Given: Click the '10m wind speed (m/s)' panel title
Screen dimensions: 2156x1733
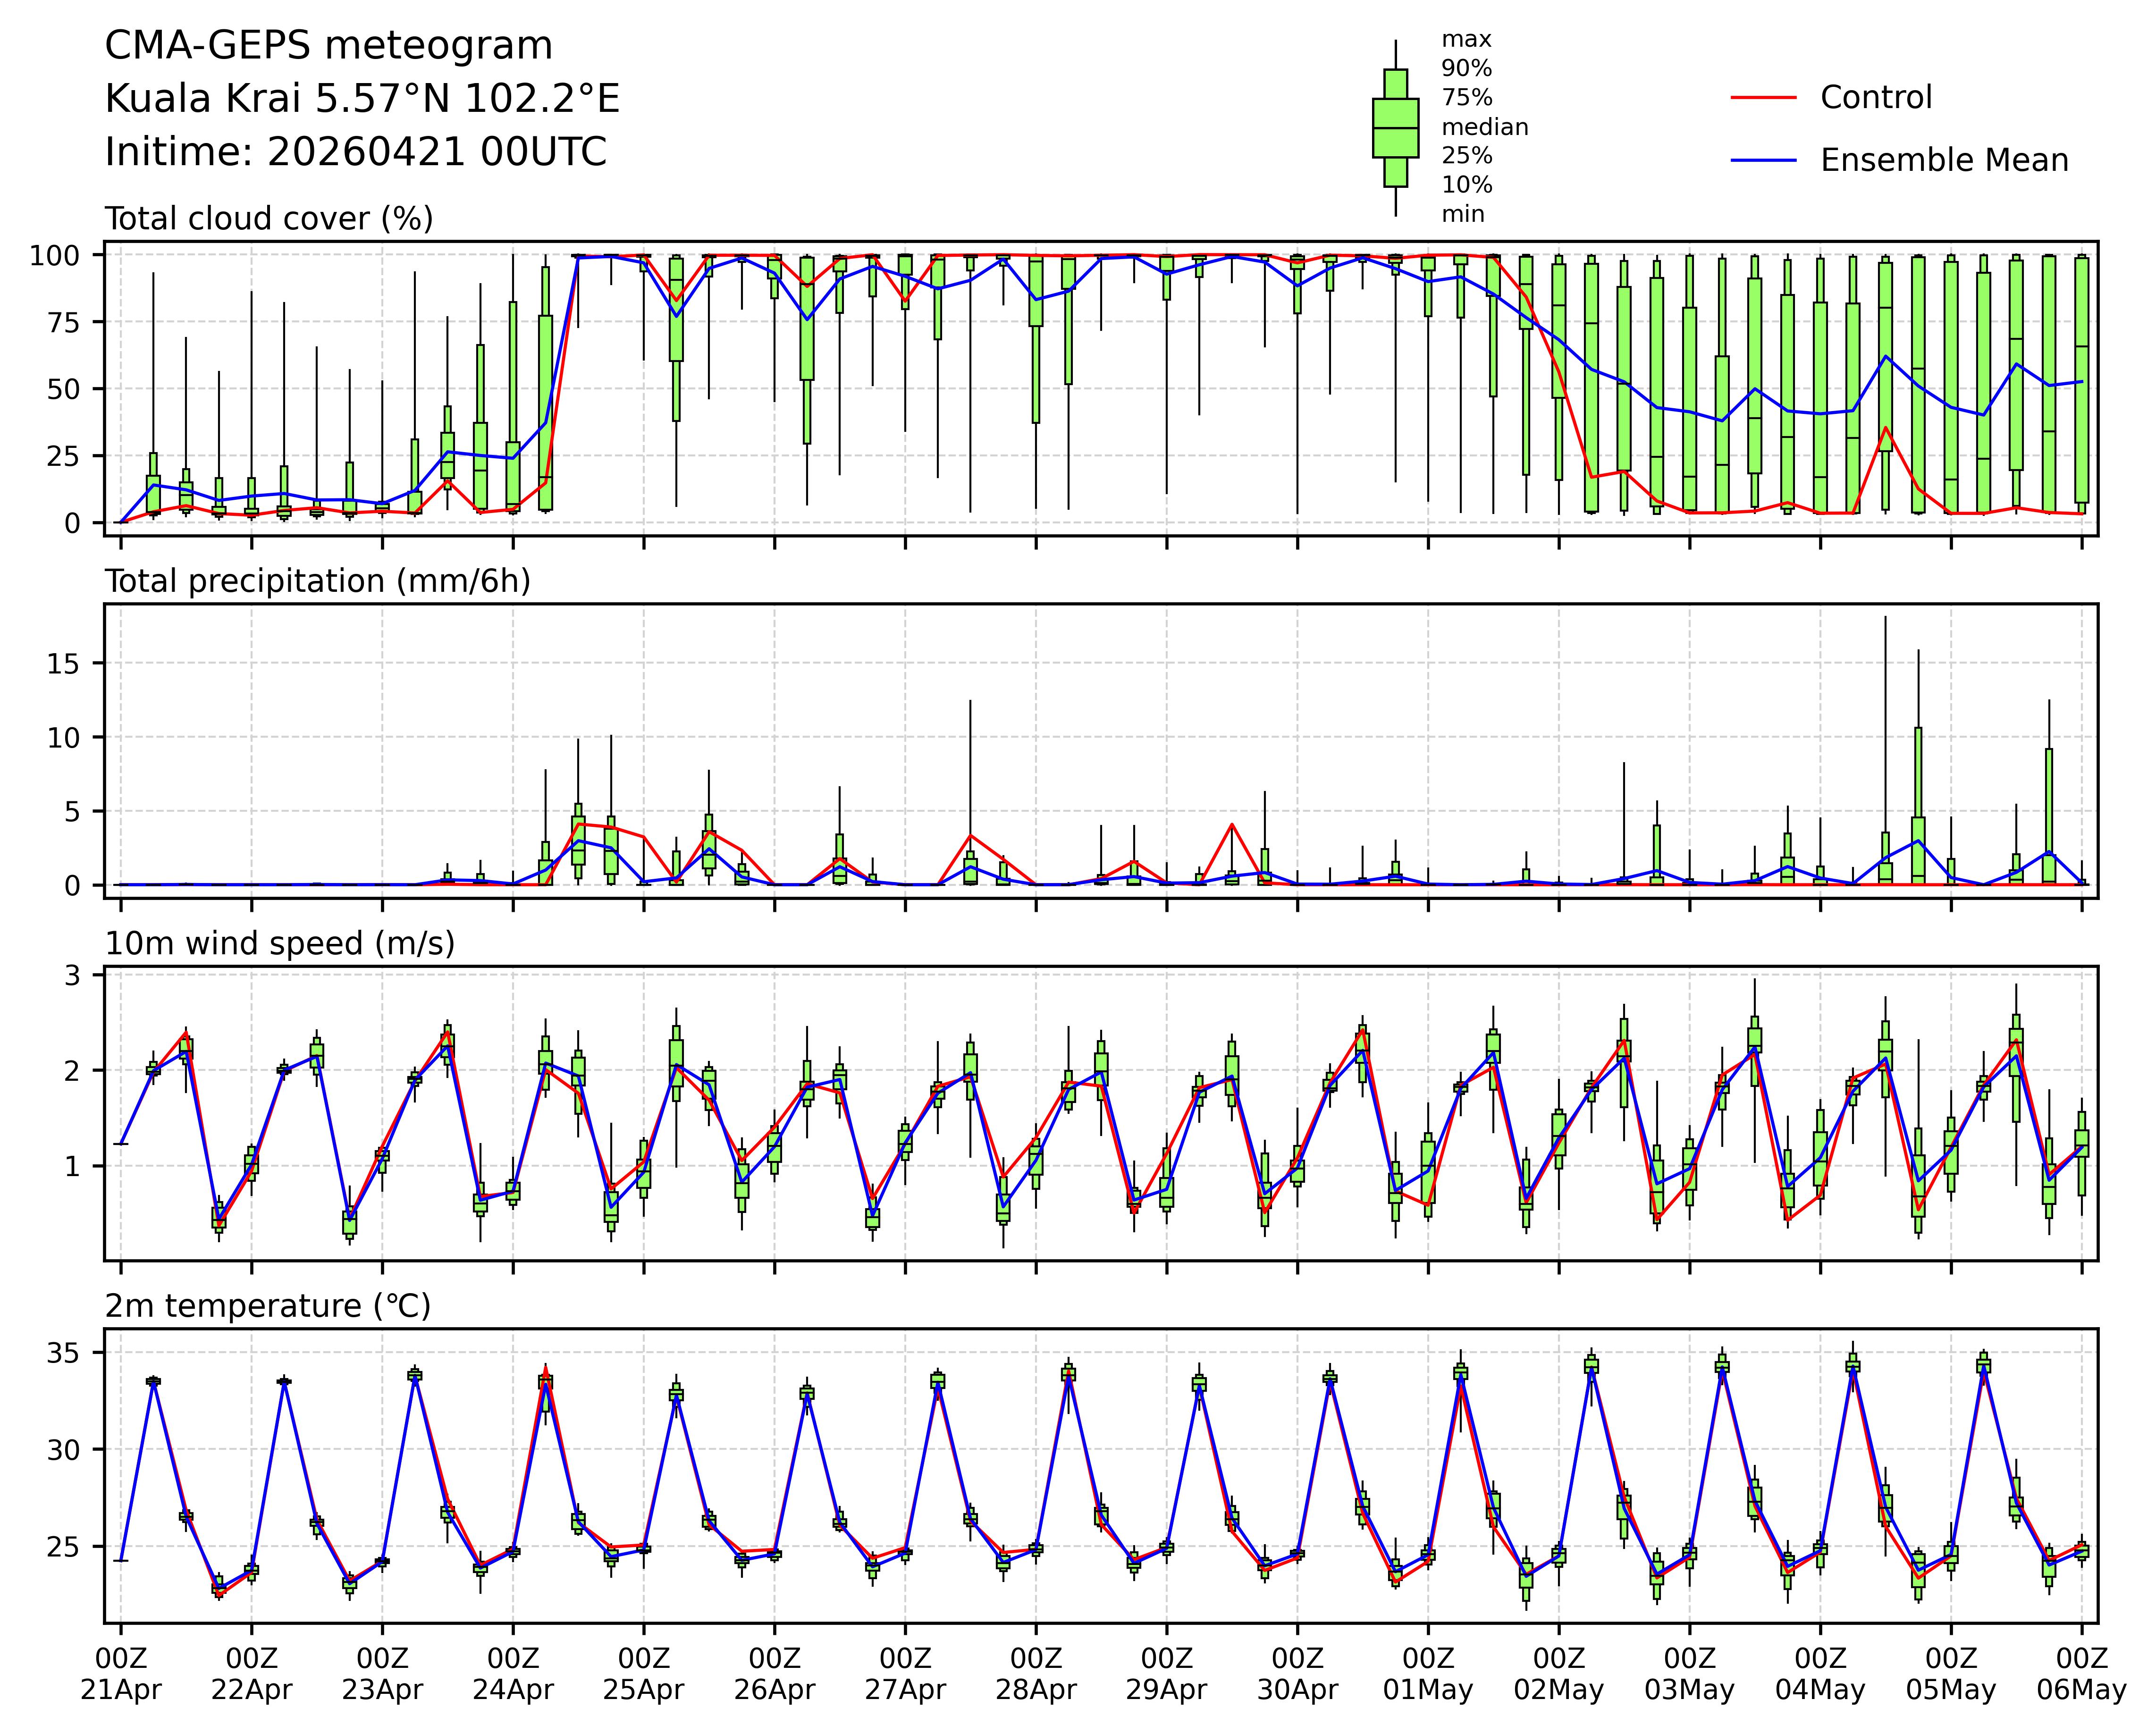Looking at the screenshot, I should pyautogui.click(x=280, y=943).
